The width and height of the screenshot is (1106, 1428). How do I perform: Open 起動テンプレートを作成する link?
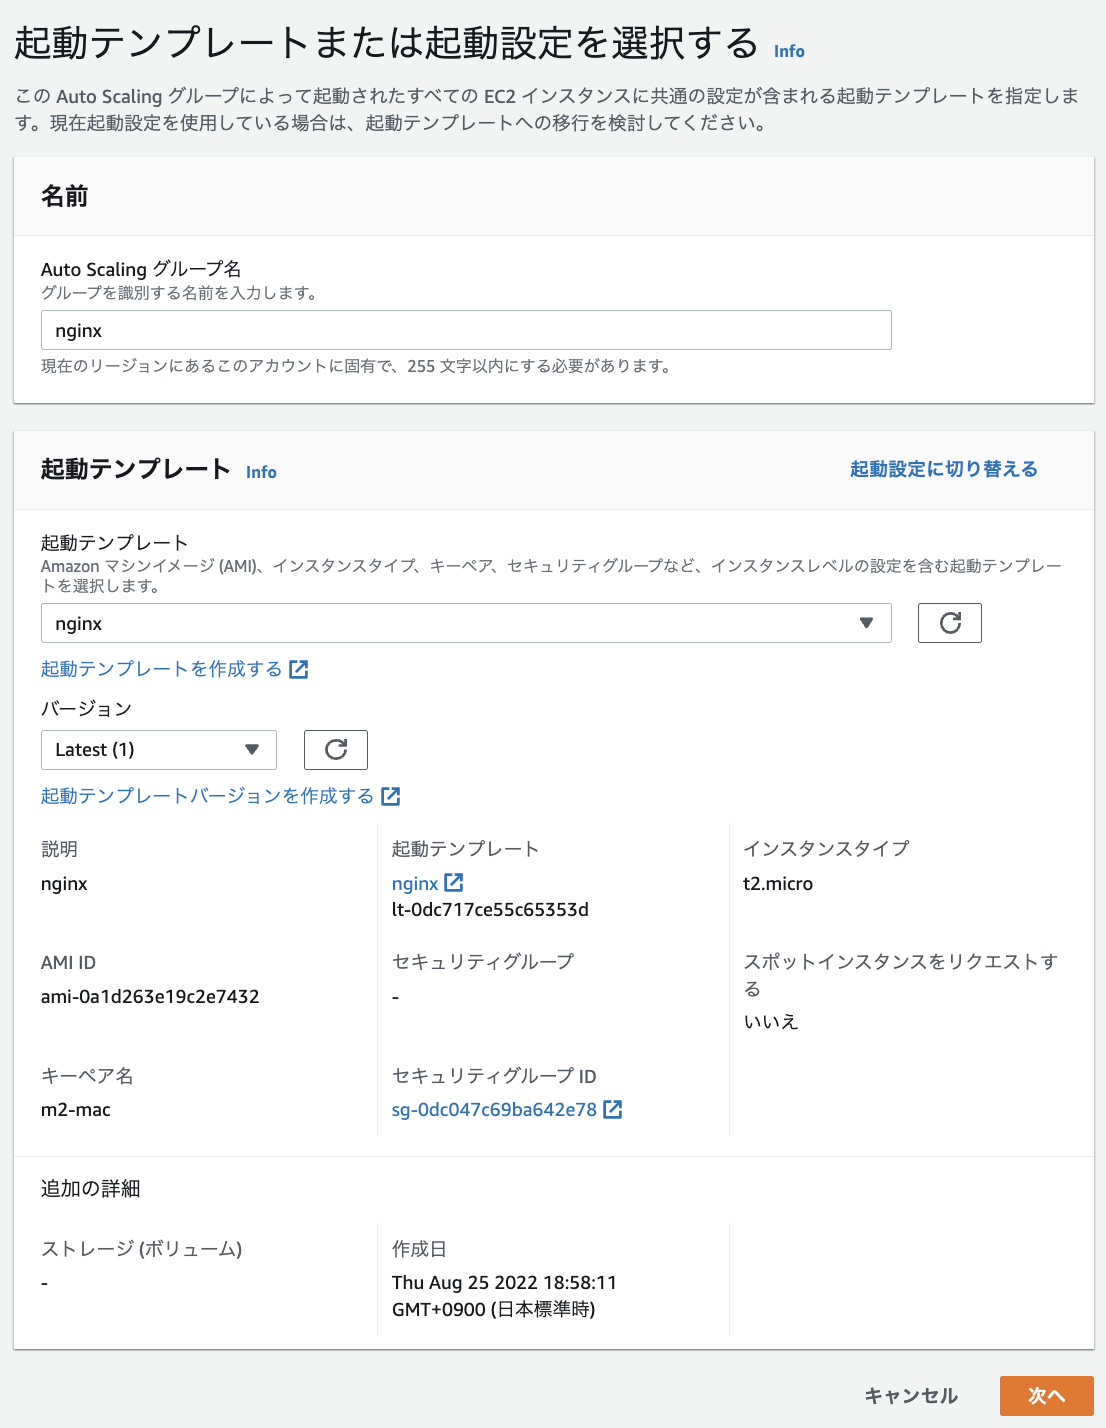coord(160,668)
